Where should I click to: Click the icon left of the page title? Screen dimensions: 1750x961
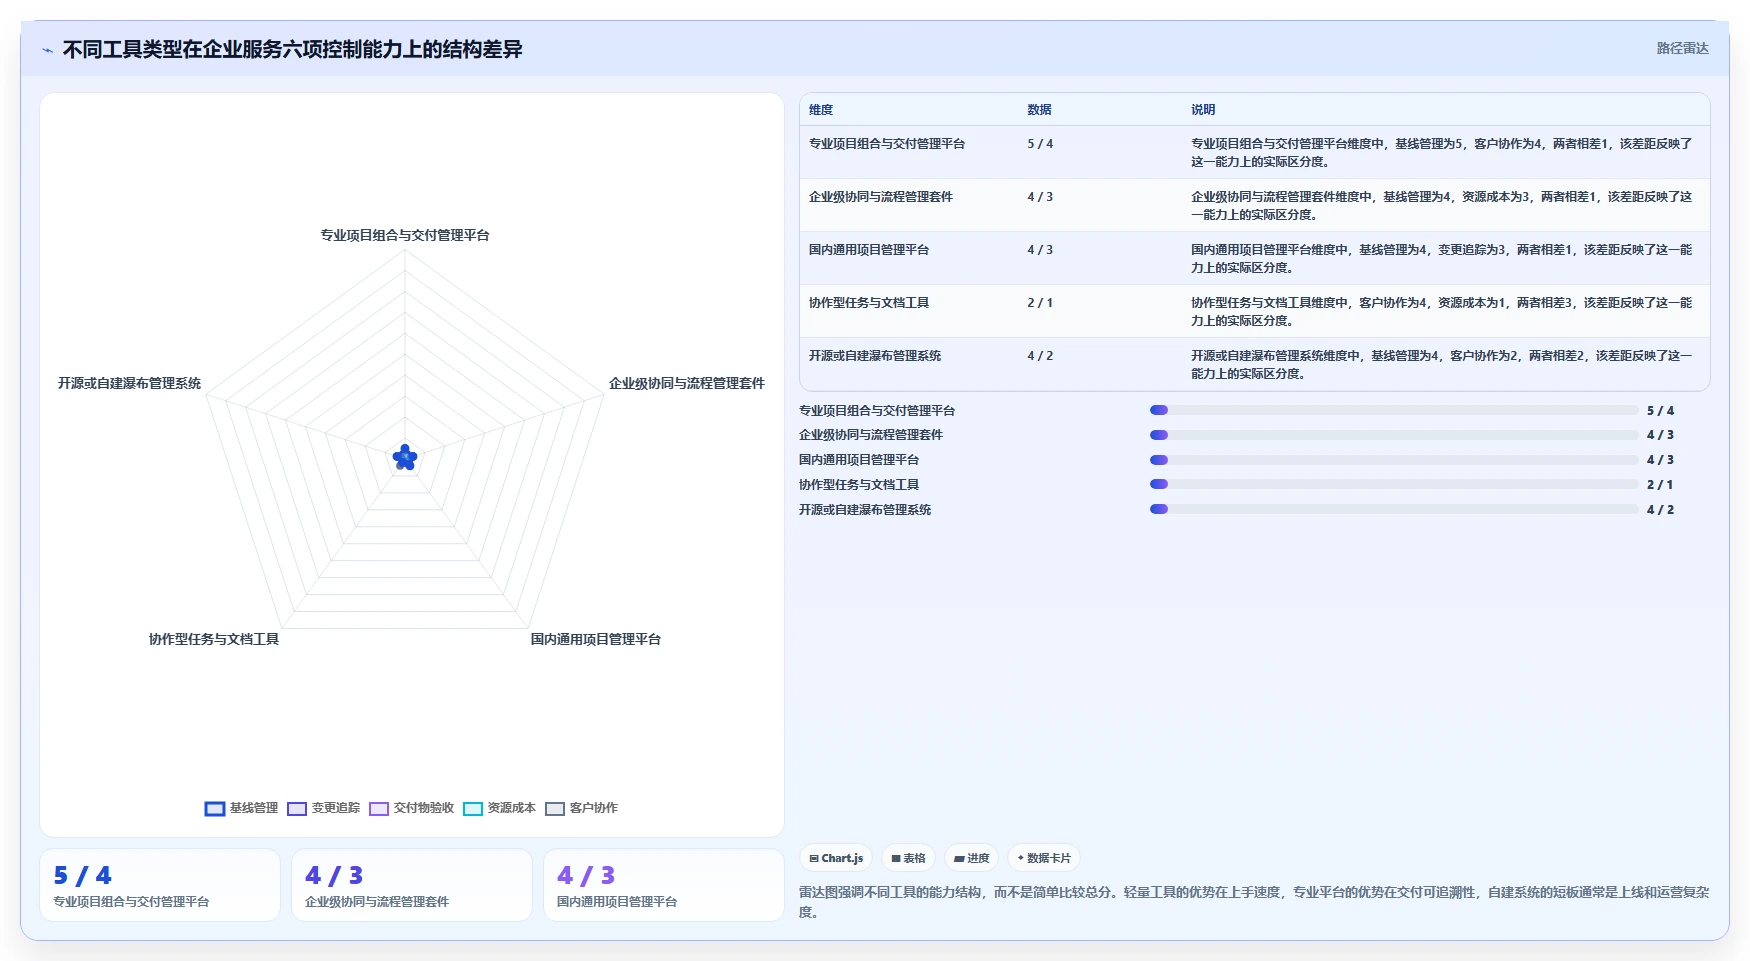click(47, 50)
